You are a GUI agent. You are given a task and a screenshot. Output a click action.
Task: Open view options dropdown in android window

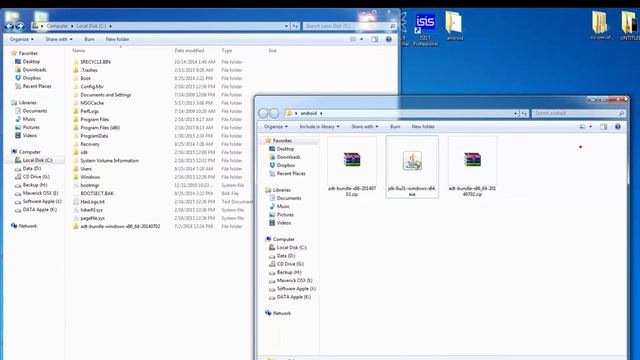click(x=591, y=127)
